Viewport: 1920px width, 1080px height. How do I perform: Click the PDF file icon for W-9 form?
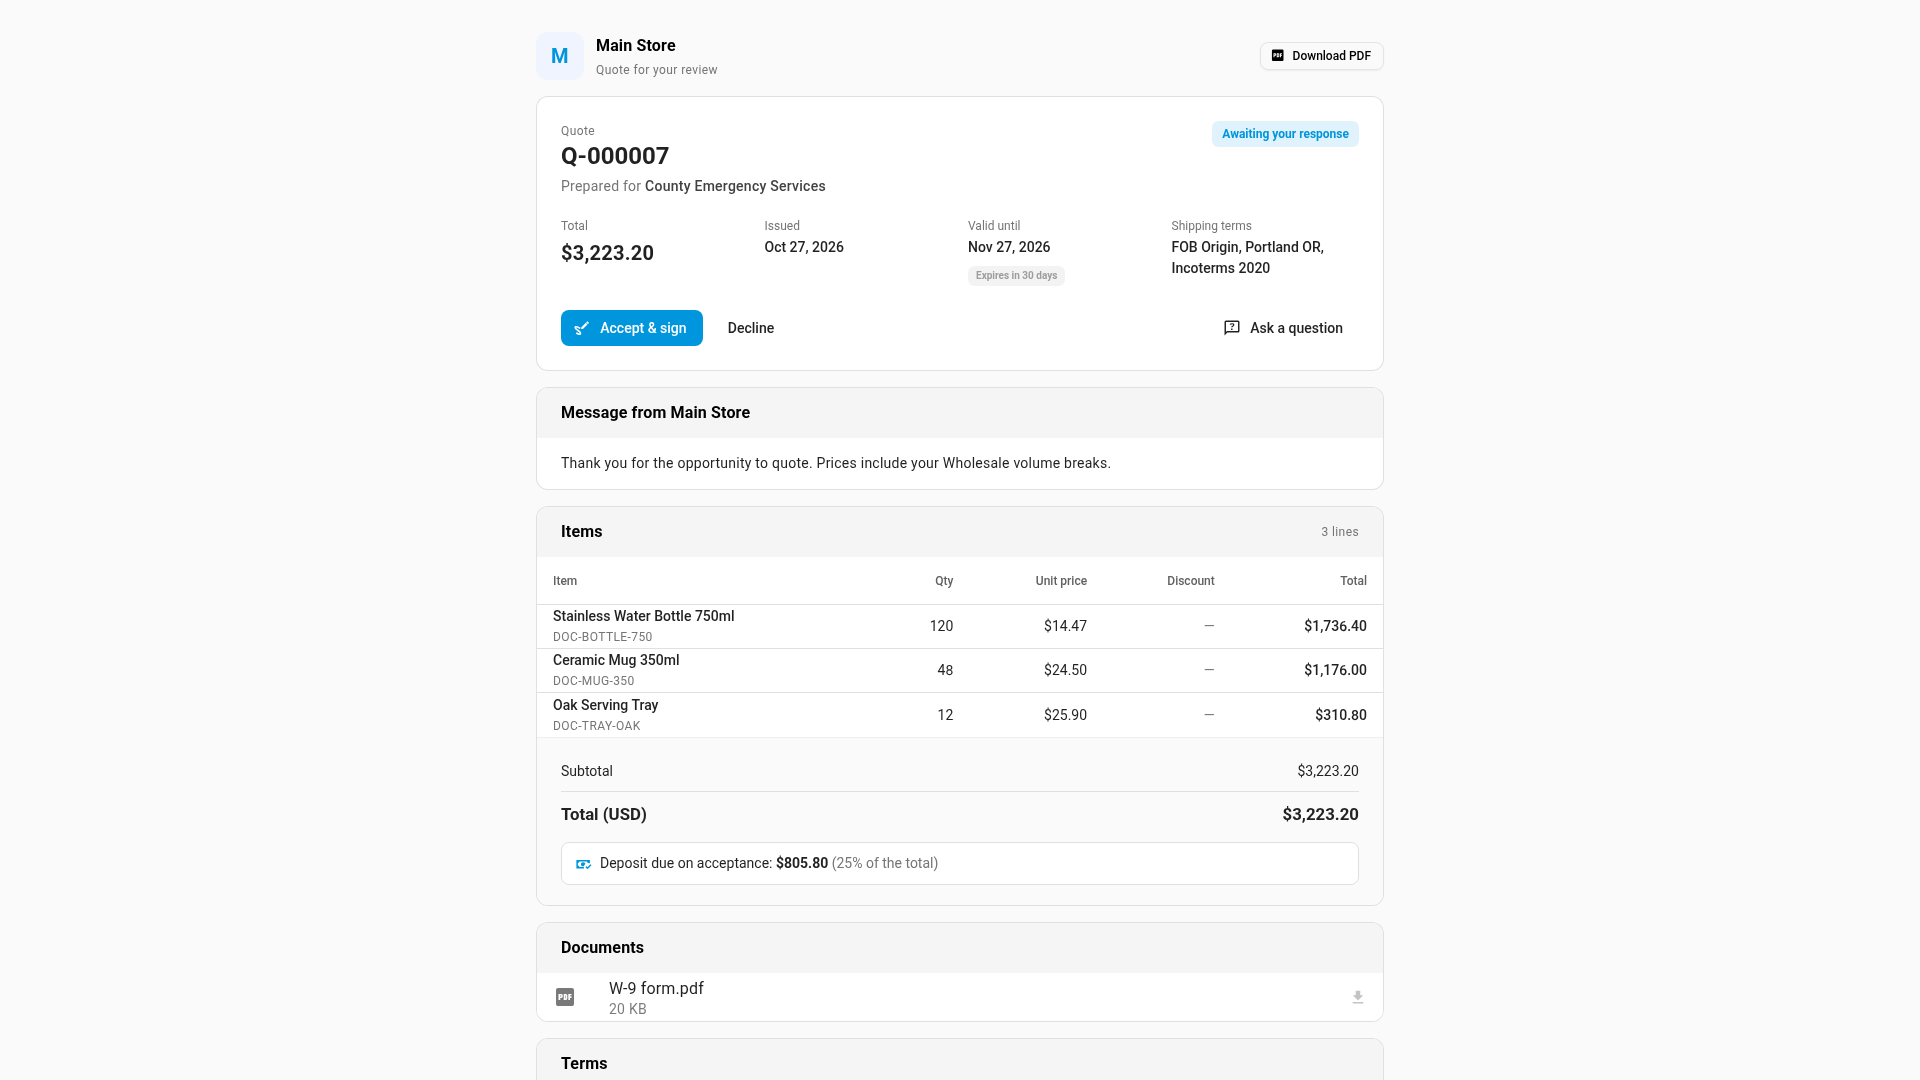[x=565, y=997]
